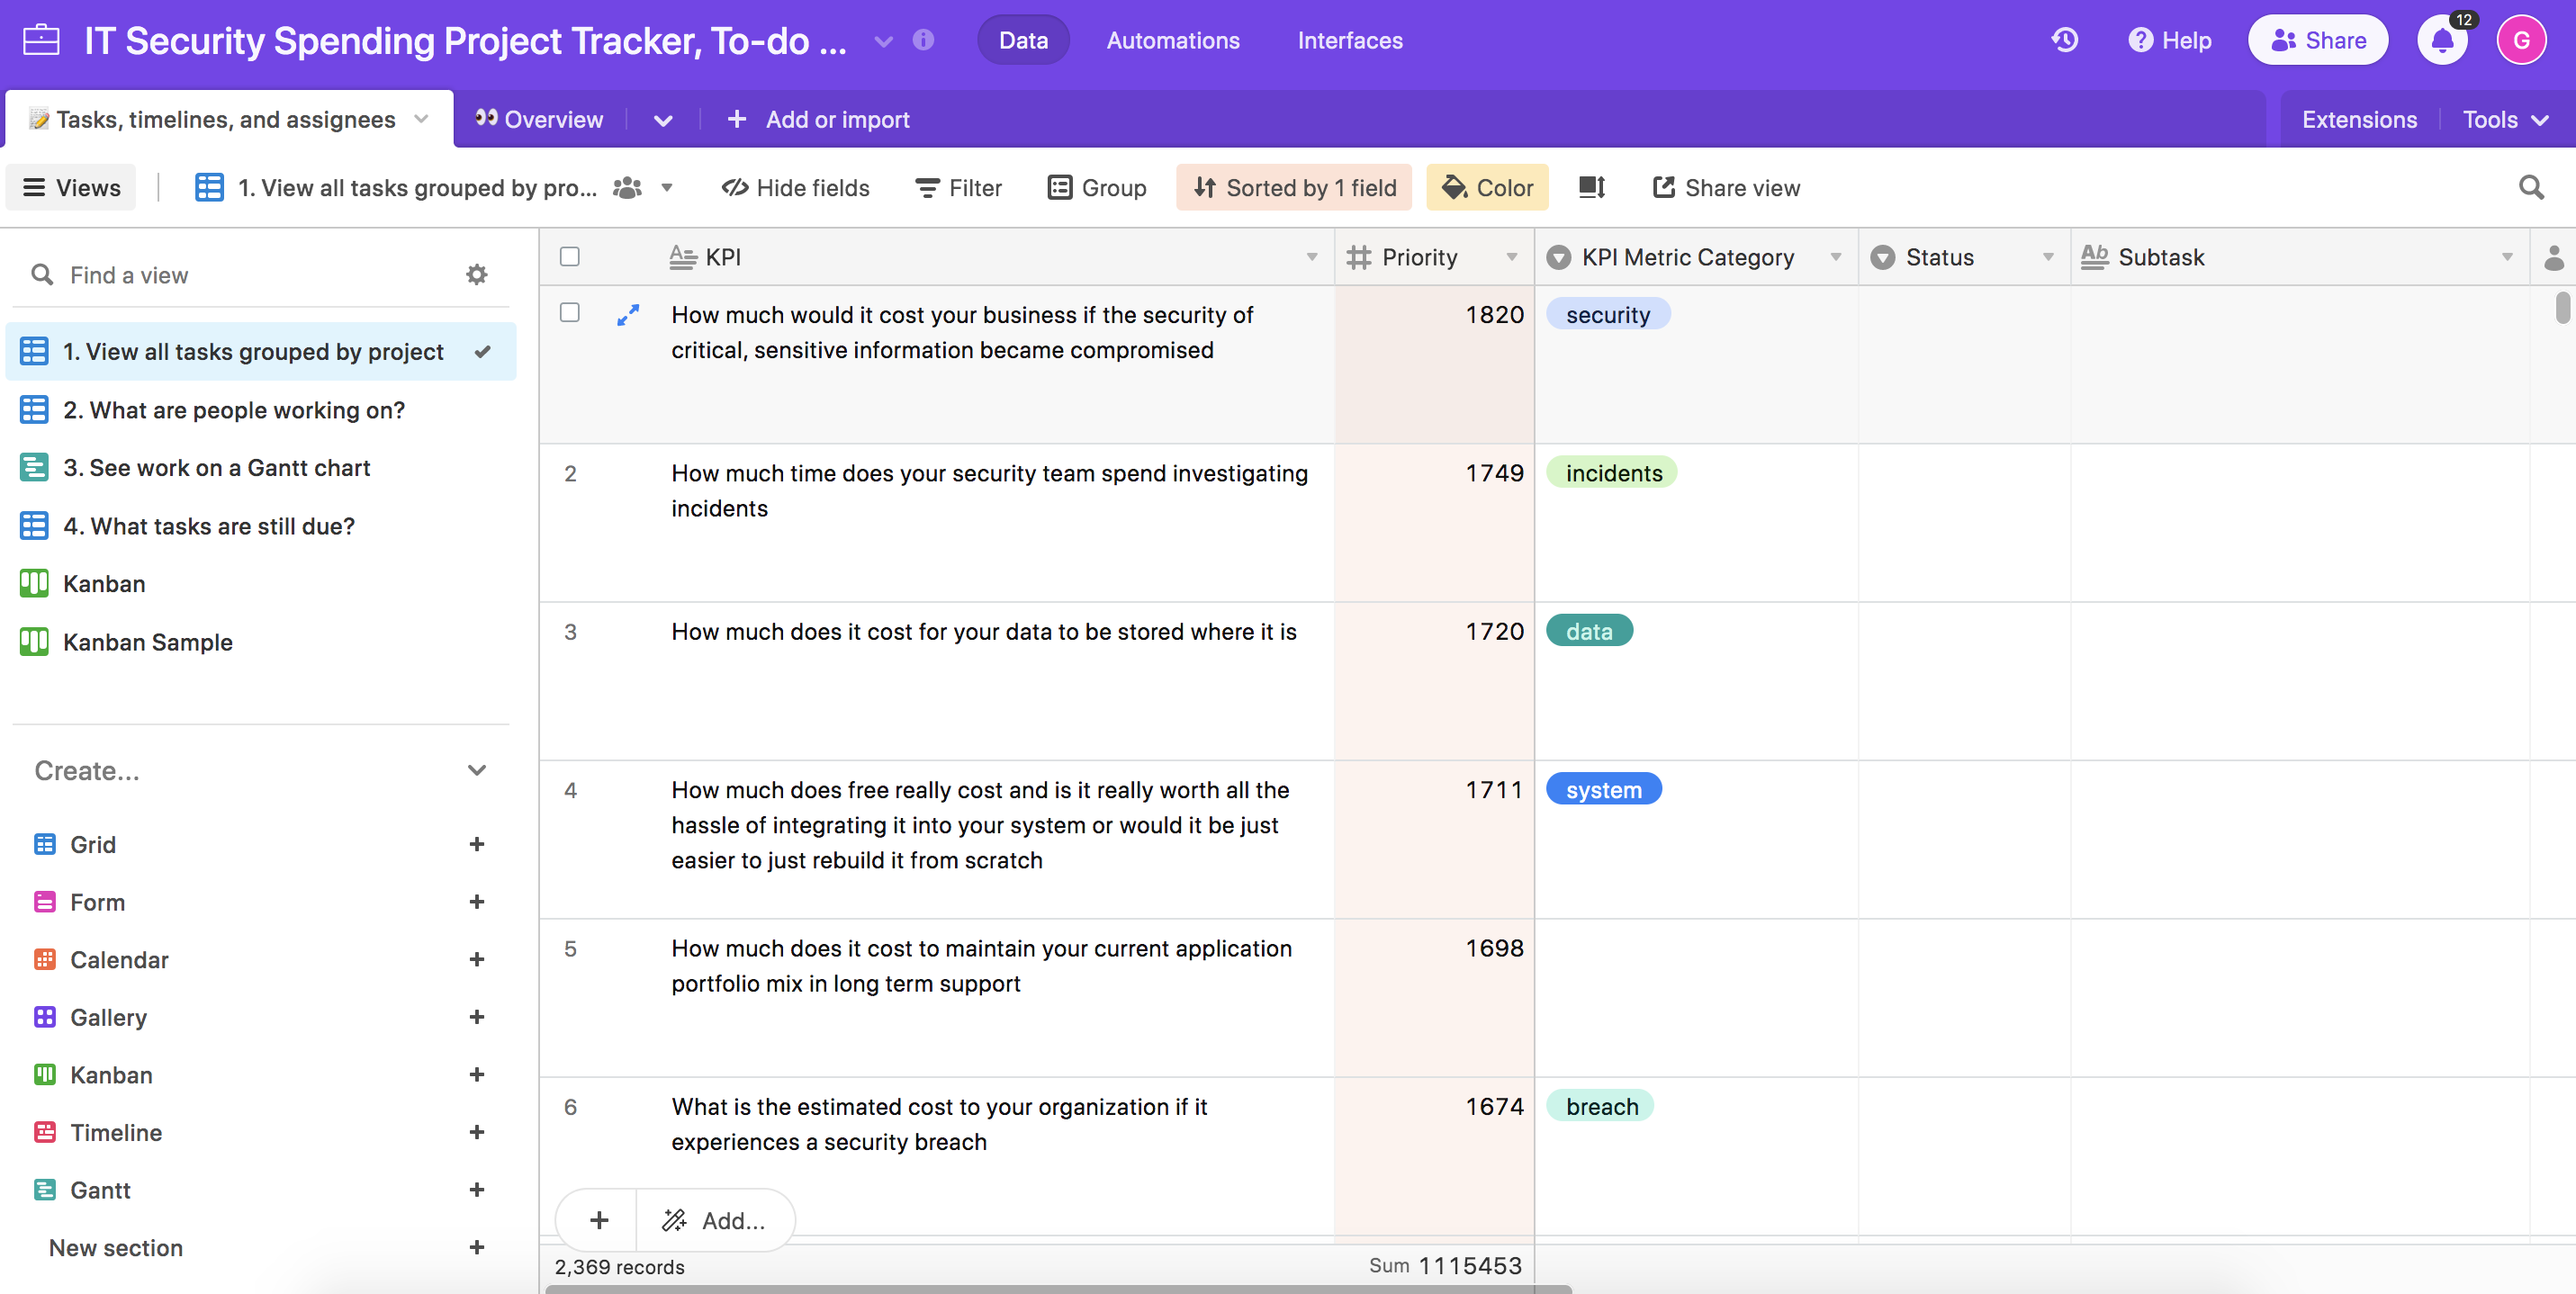Open the Filter options
Image resolution: width=2576 pixels, height=1294 pixels.
[x=958, y=188]
